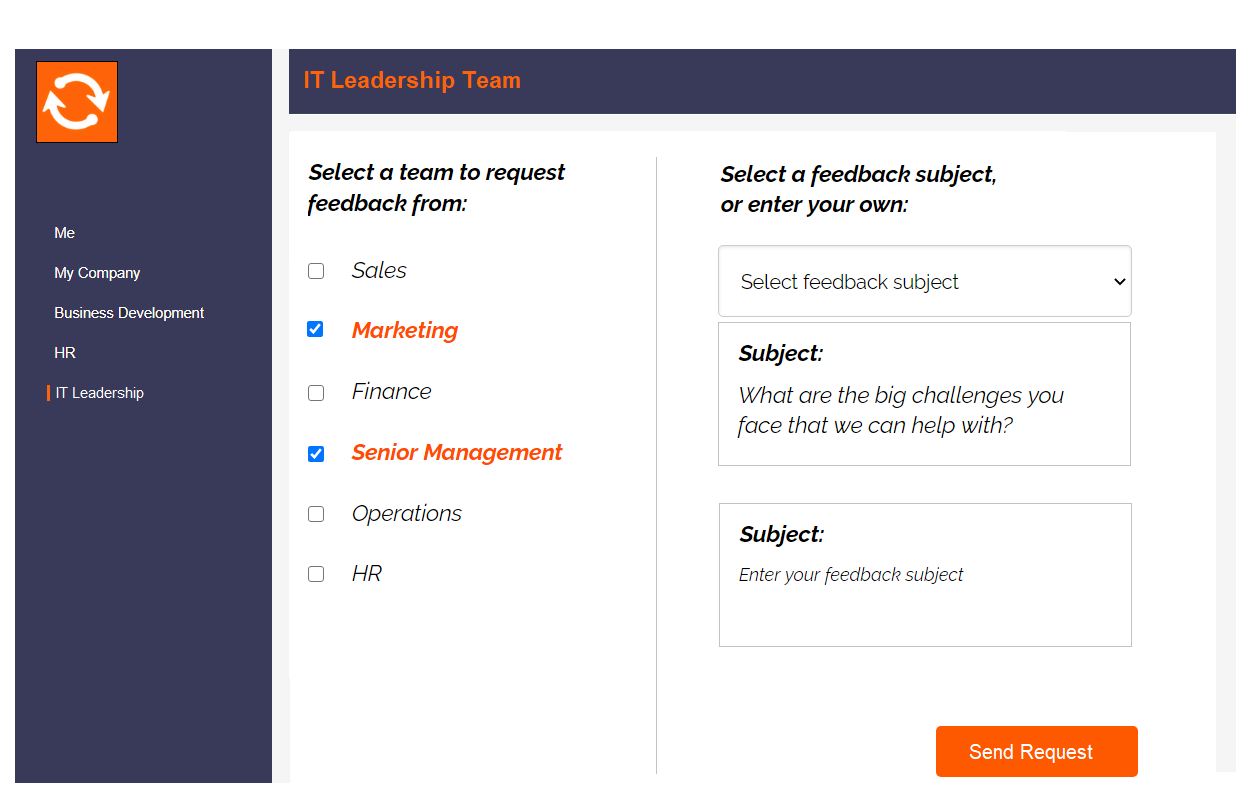Image resolution: width=1250 pixels, height=800 pixels.
Task: Open Me in the sidebar
Action: pyautogui.click(x=65, y=233)
